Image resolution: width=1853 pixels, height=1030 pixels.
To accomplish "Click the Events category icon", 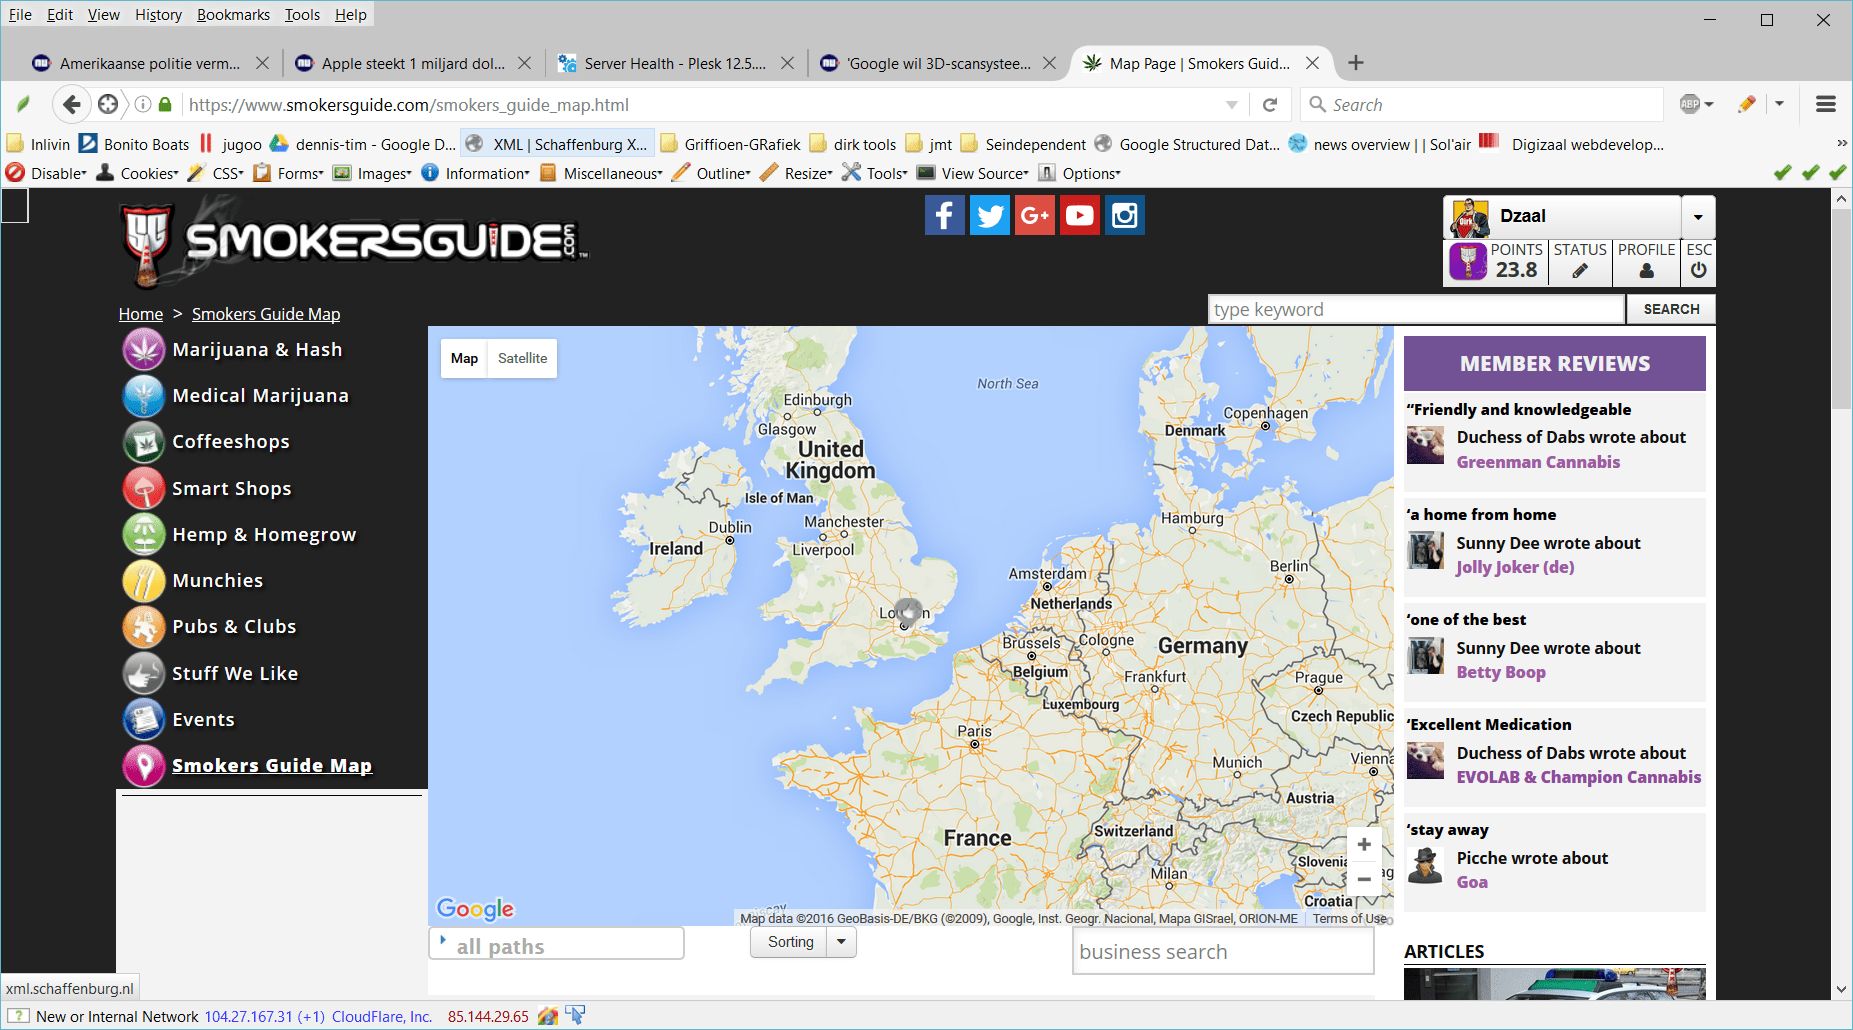I will pos(144,719).
